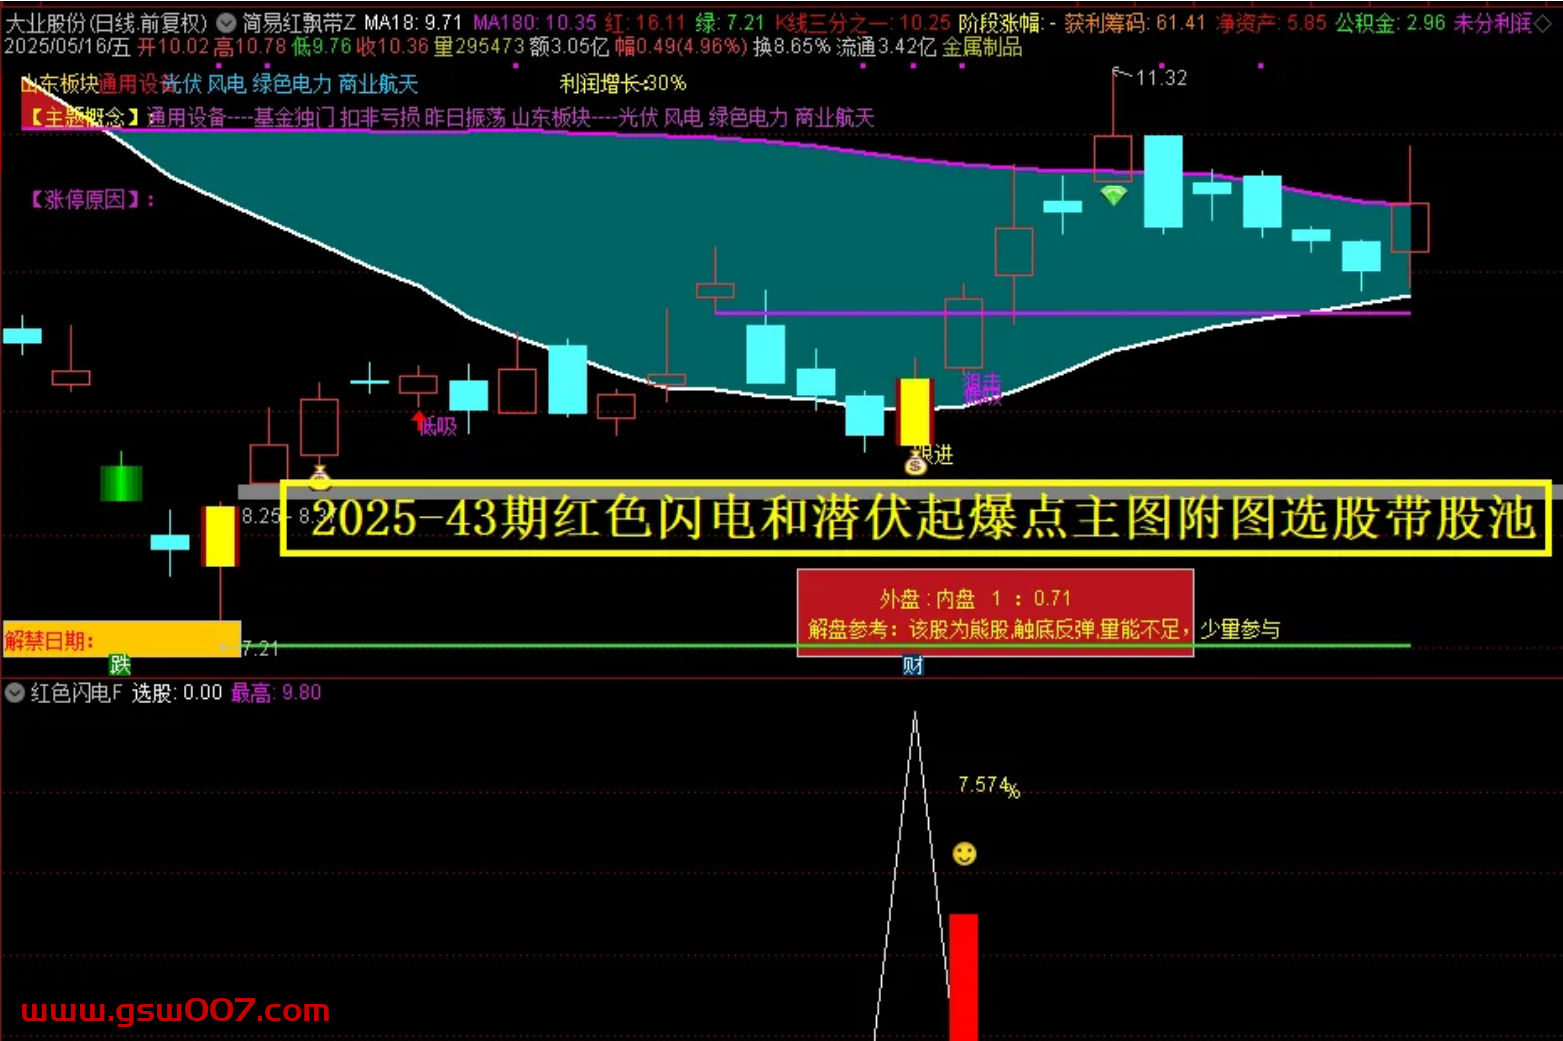Click the 【主题概念】 label
Screen dimensions: 1563x1041
click(x=84, y=118)
